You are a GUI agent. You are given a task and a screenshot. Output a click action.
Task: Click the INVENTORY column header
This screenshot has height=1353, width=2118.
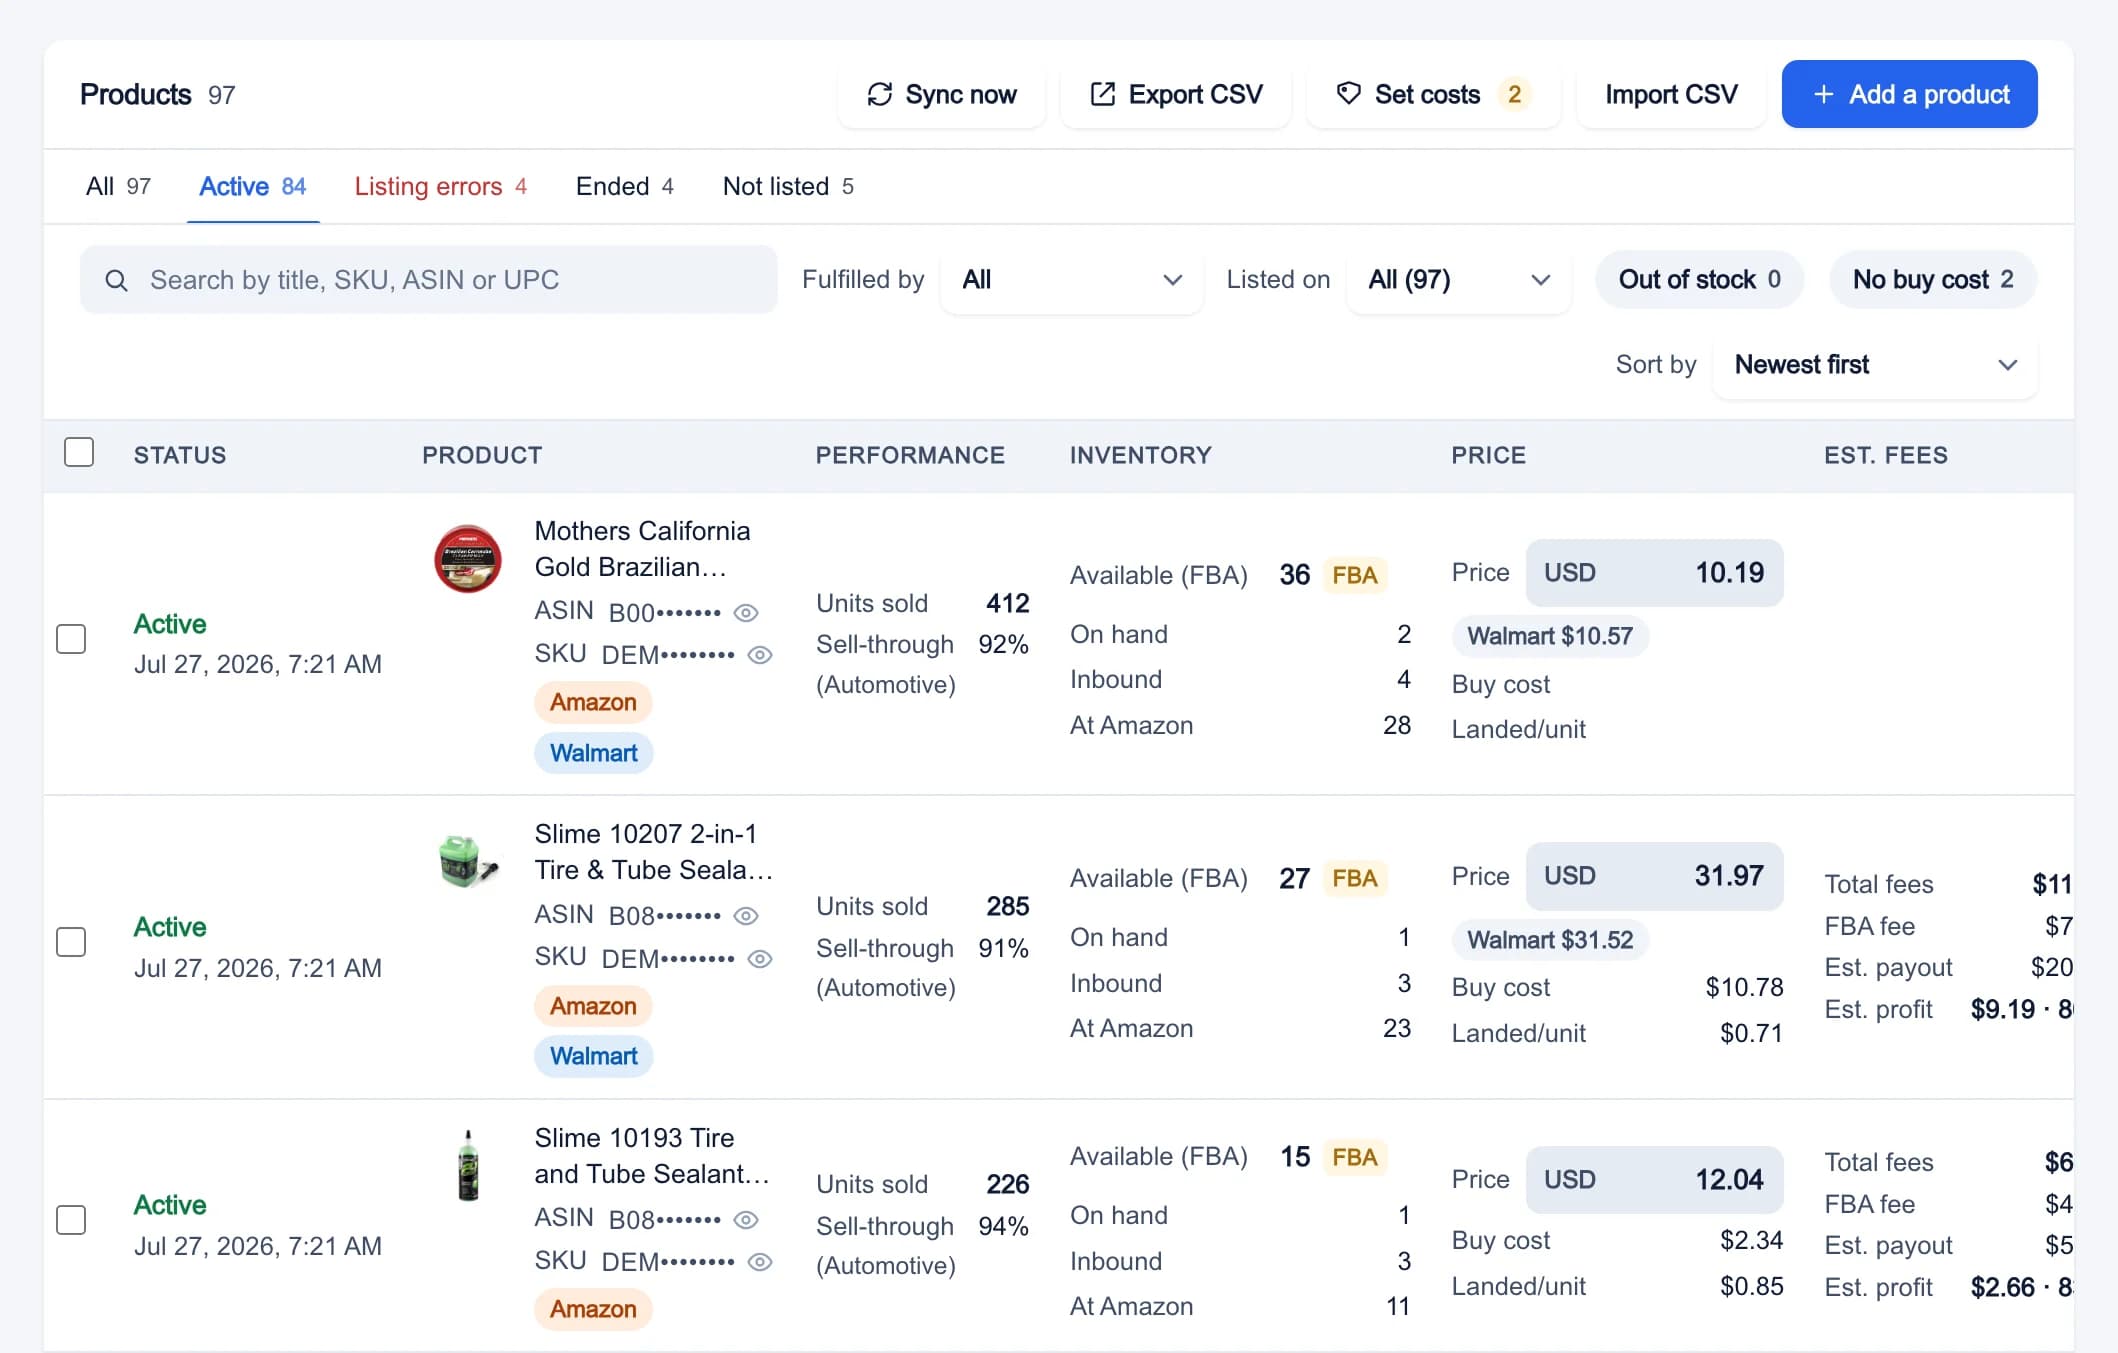click(x=1140, y=455)
